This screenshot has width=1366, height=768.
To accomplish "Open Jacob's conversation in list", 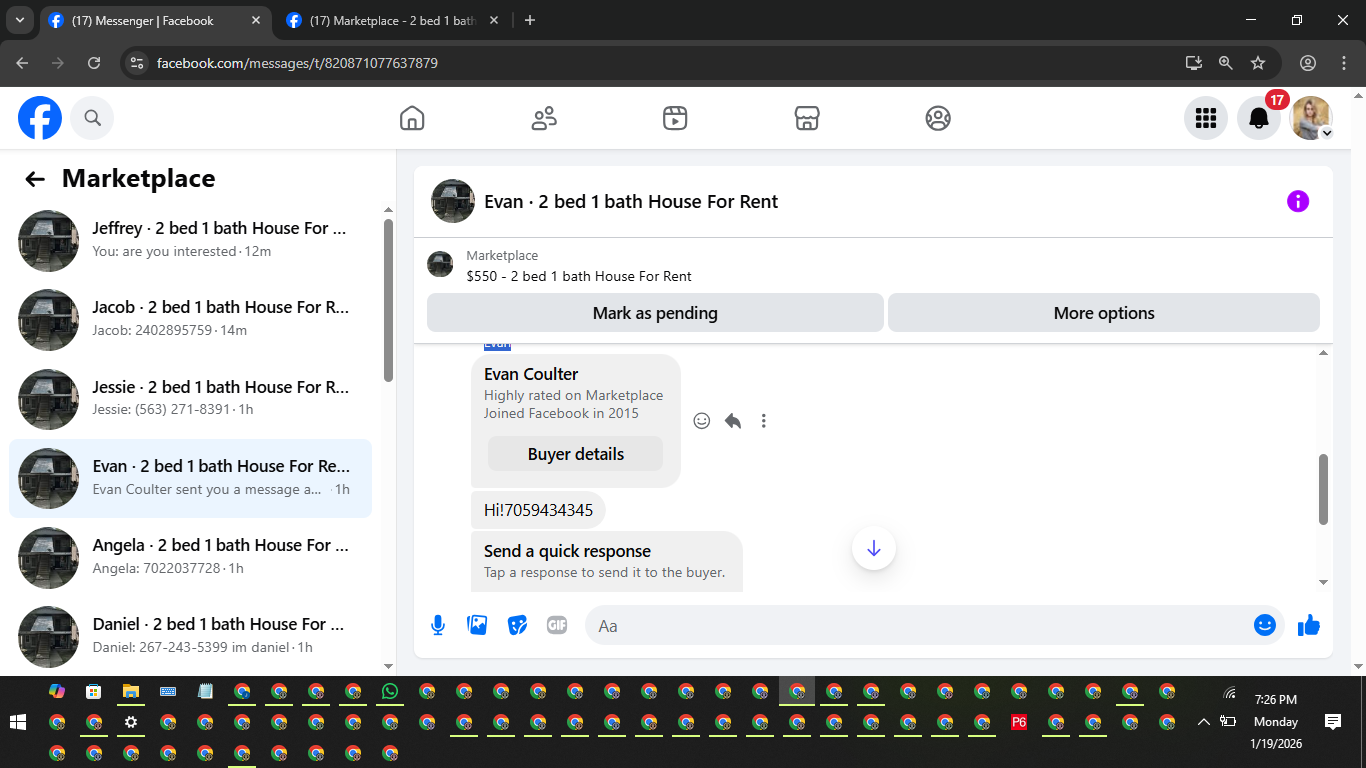I will point(190,319).
